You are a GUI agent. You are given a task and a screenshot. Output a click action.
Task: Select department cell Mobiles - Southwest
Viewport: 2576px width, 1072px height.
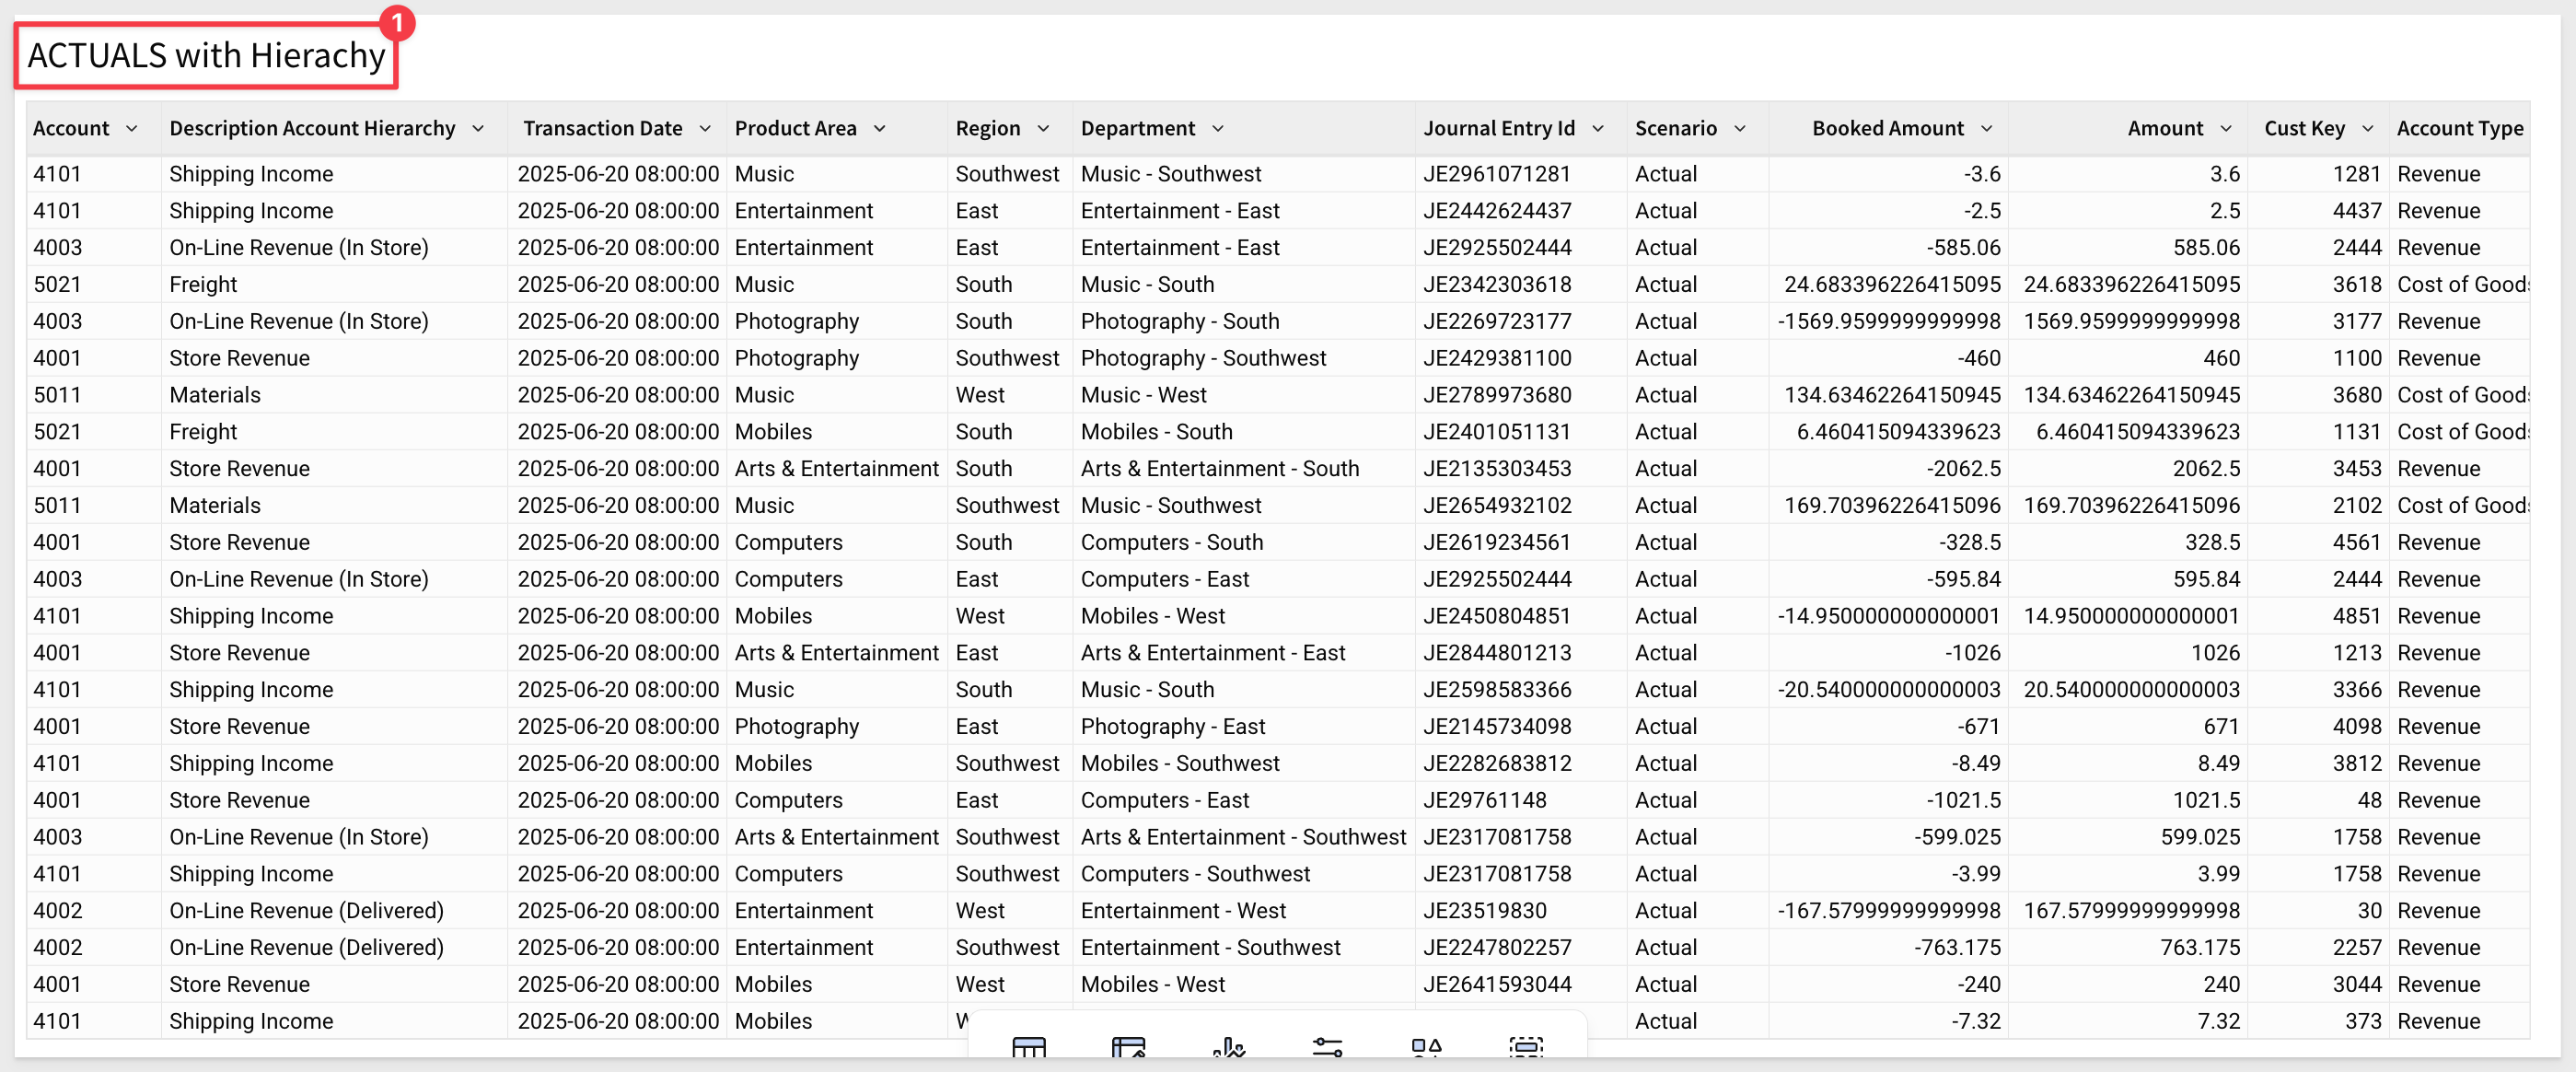click(1180, 764)
